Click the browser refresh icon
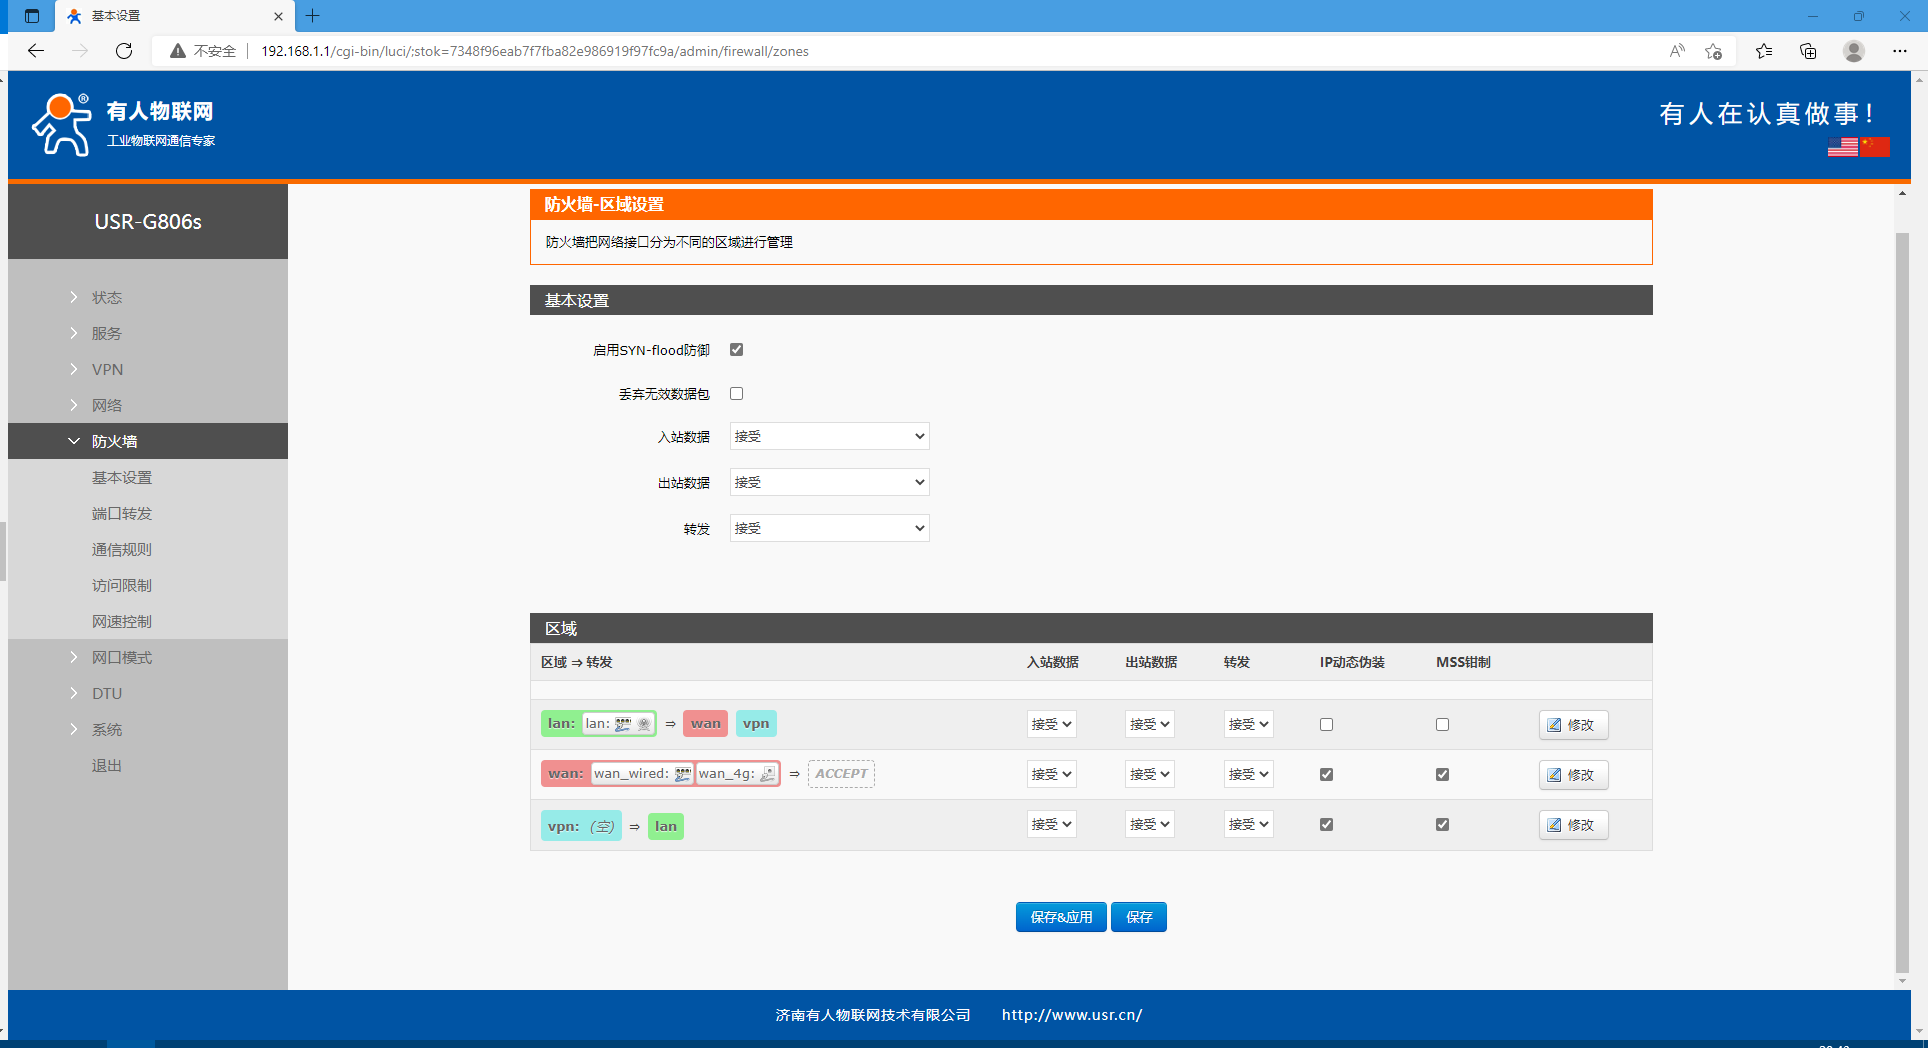 [124, 51]
